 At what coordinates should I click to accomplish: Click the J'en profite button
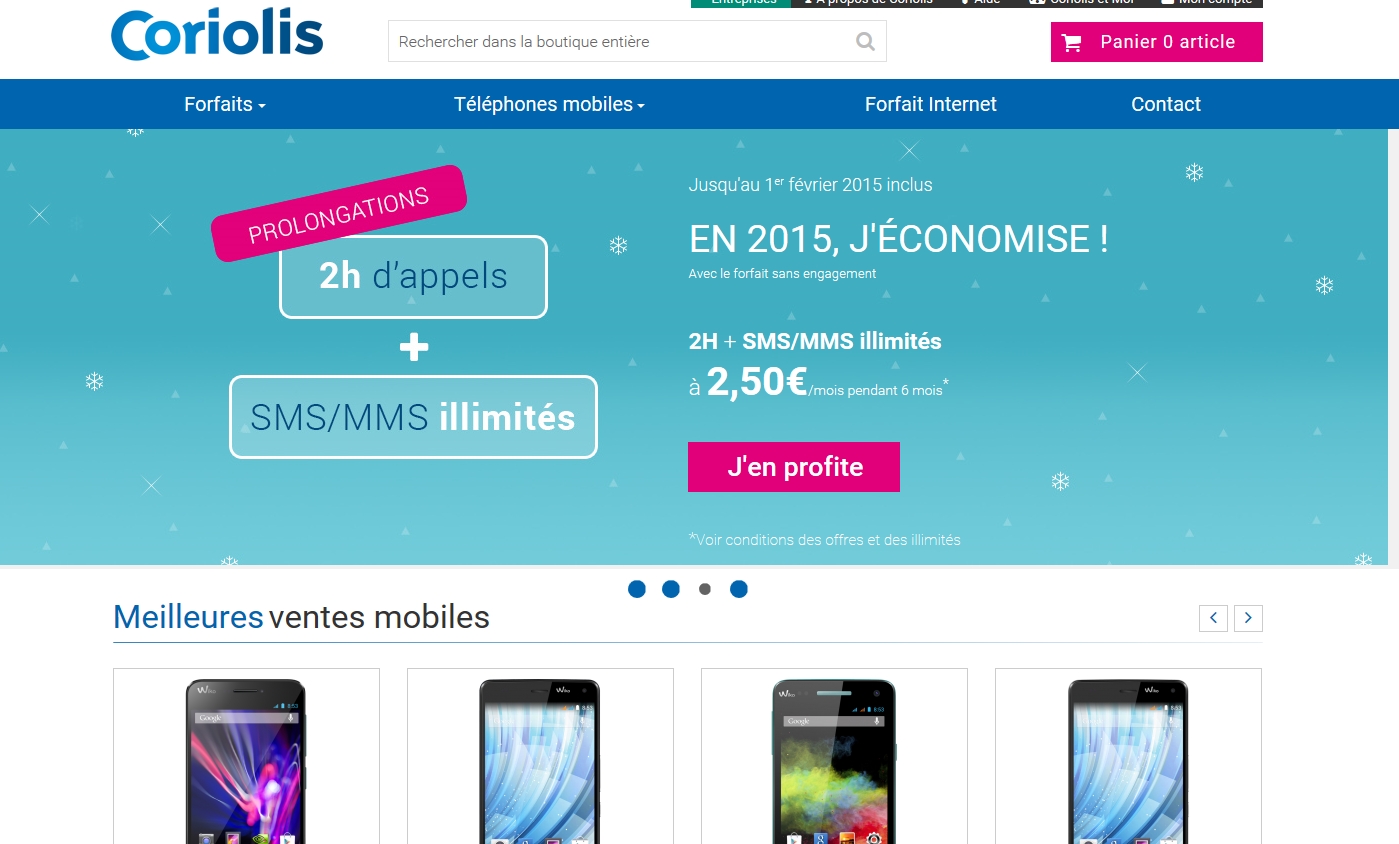794,467
